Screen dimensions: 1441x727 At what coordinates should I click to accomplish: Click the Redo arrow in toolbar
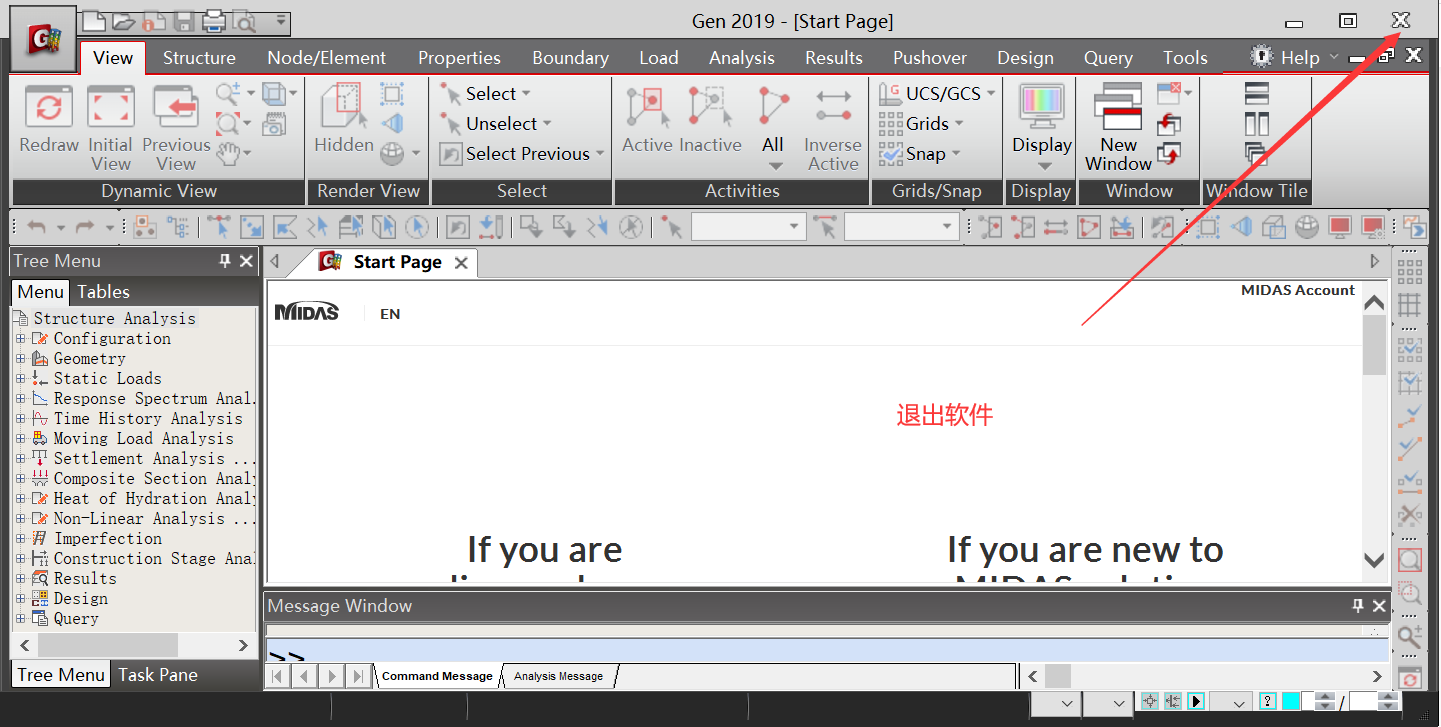tap(85, 227)
